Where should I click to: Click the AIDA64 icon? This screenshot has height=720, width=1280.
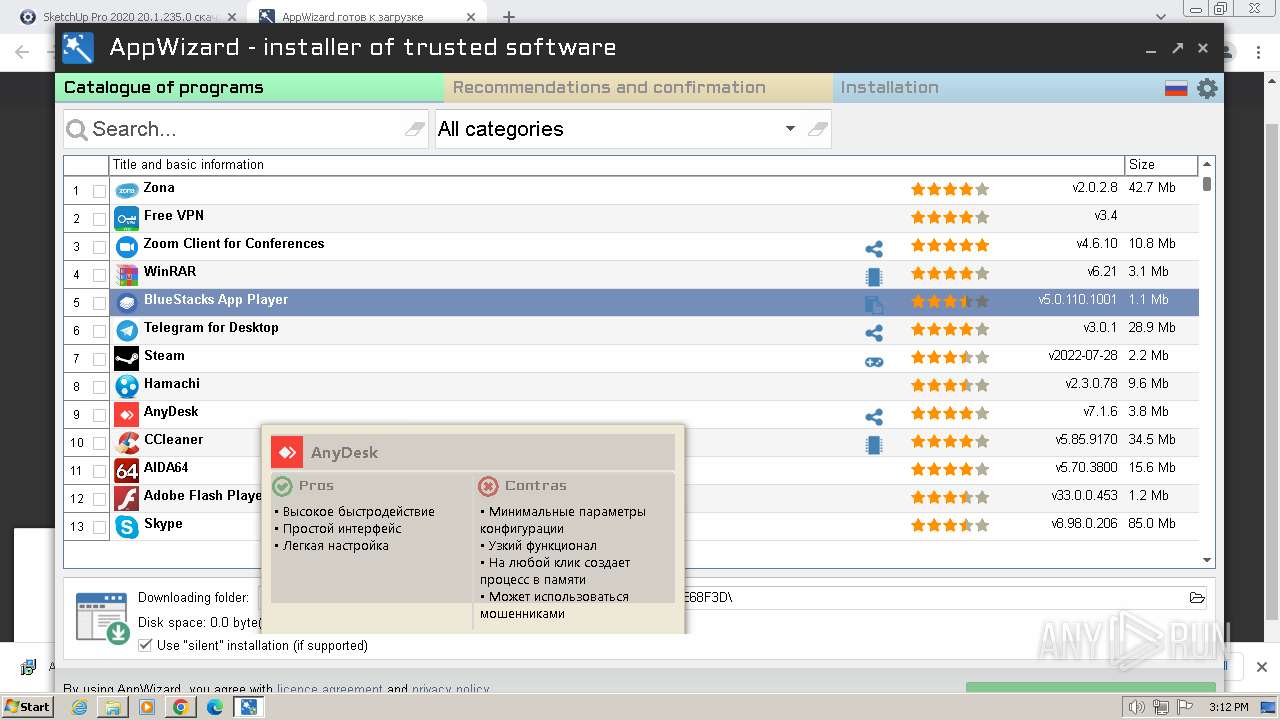tap(127, 470)
